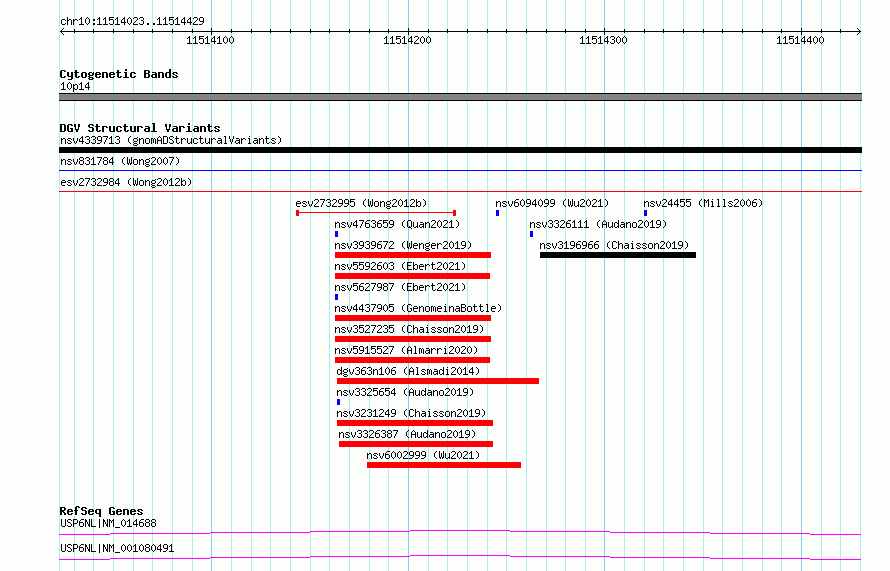Open nsv3325654 (Audano2019) label
Viewport: 890px width, 571px height.
click(x=405, y=392)
